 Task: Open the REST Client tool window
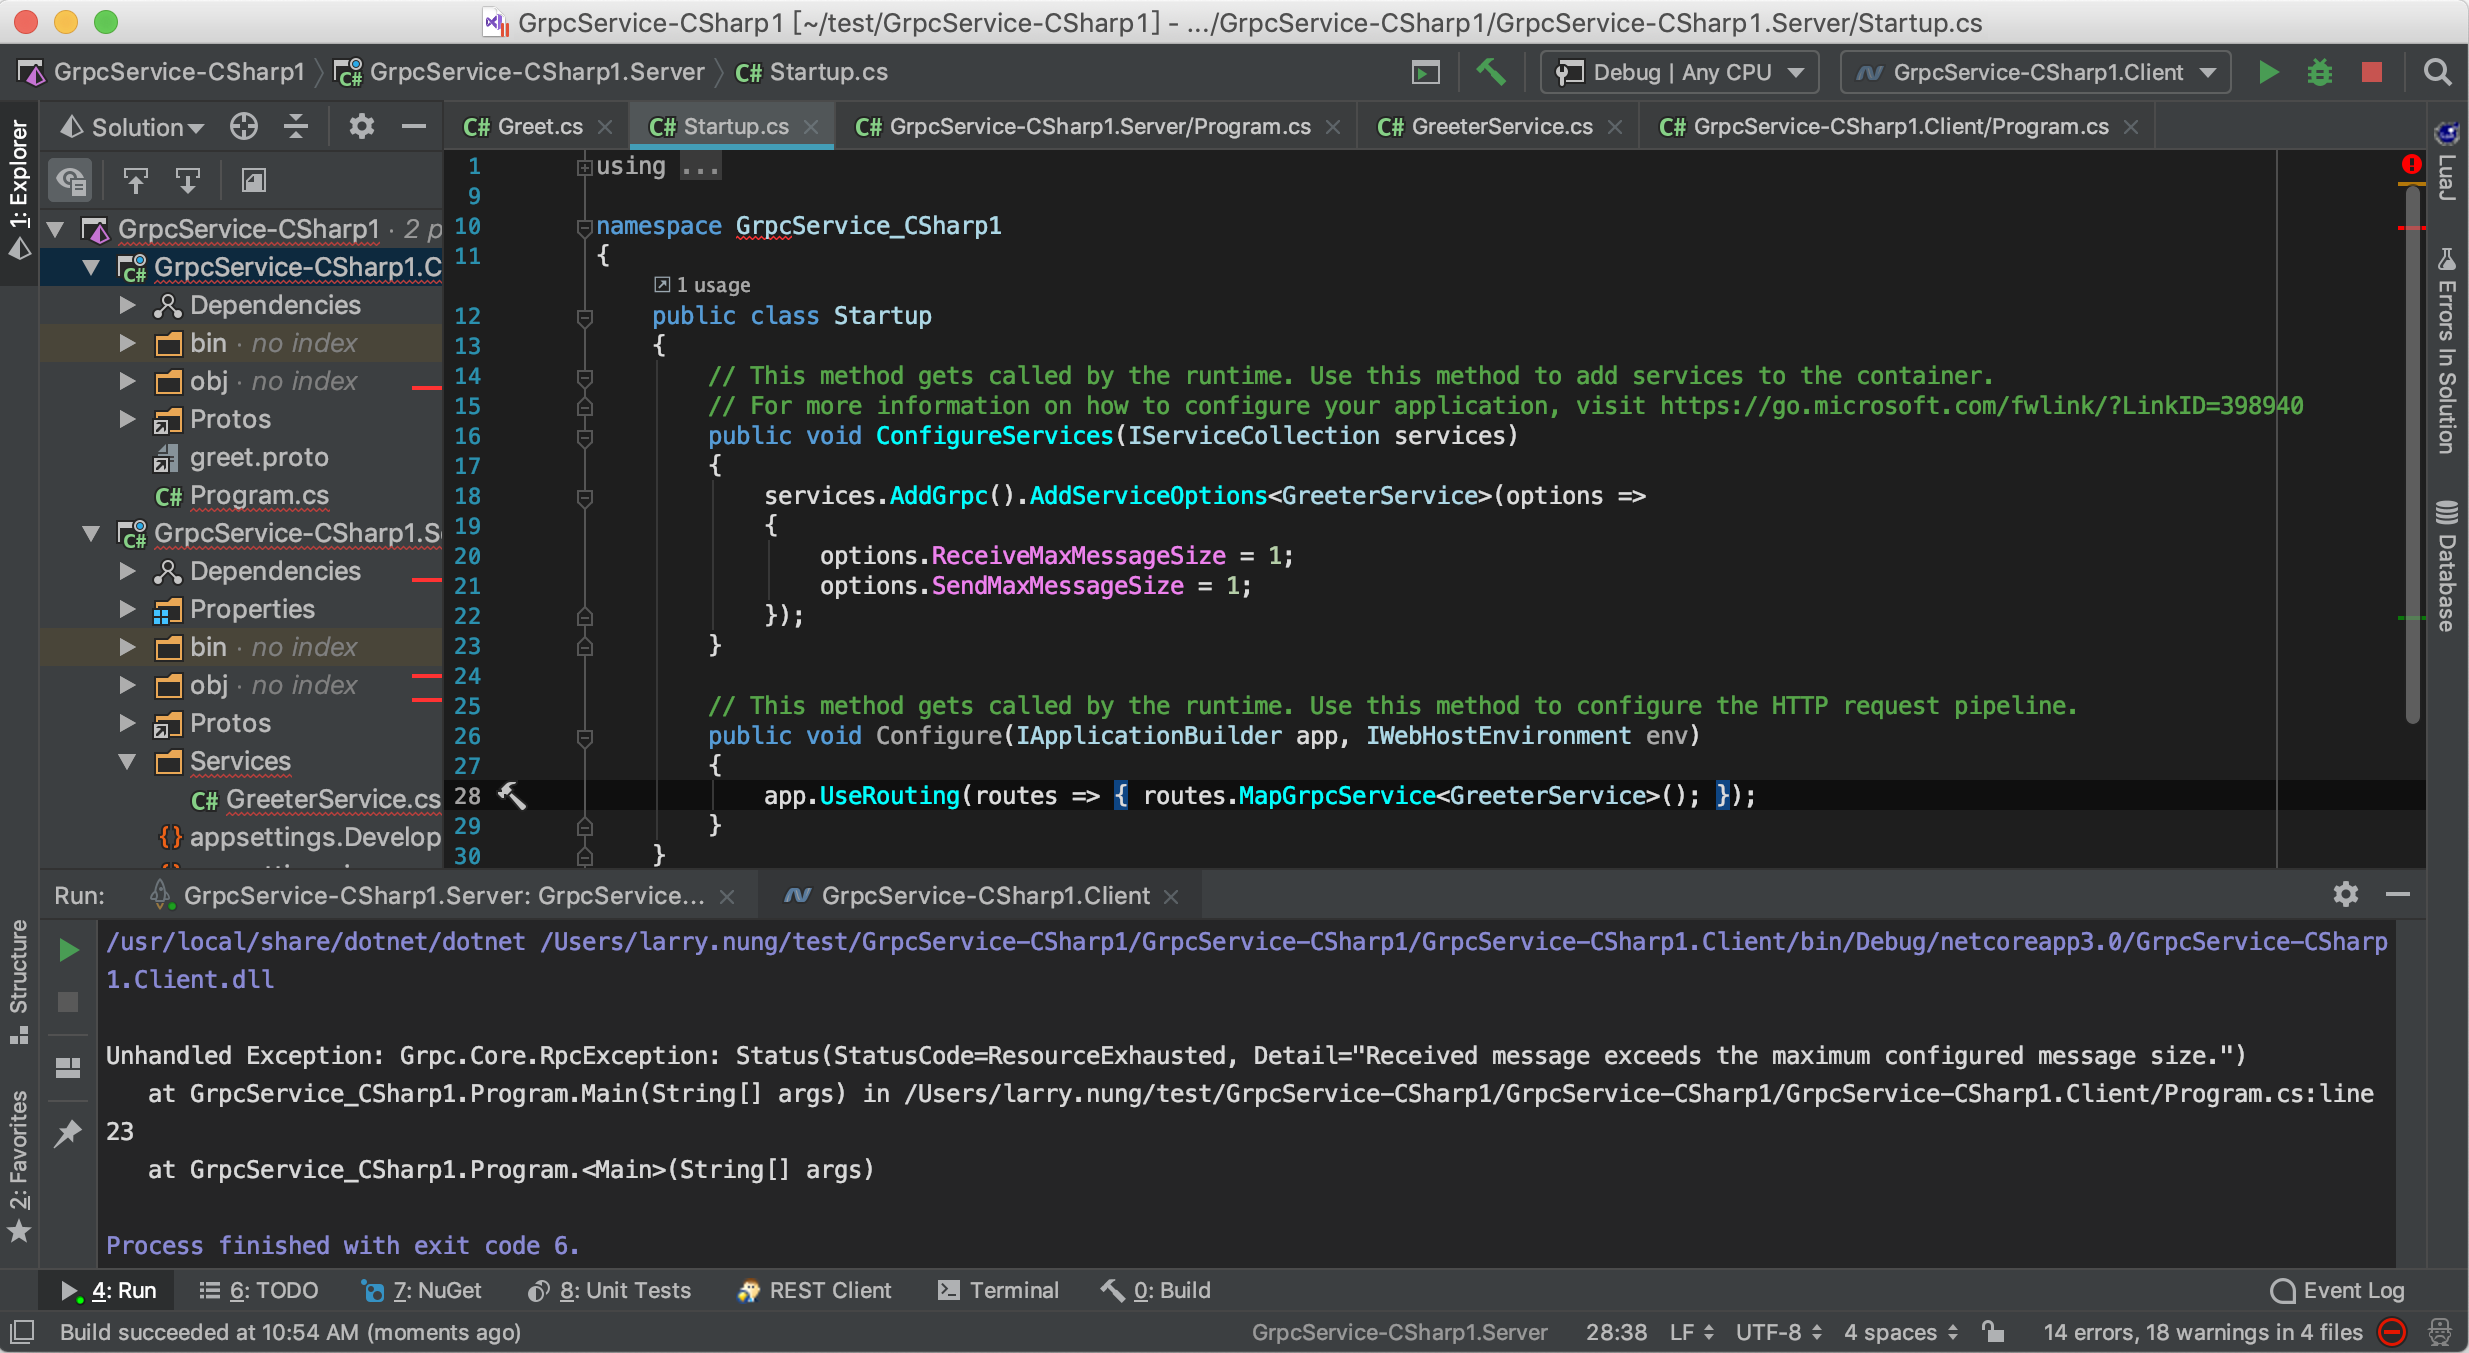(814, 1291)
